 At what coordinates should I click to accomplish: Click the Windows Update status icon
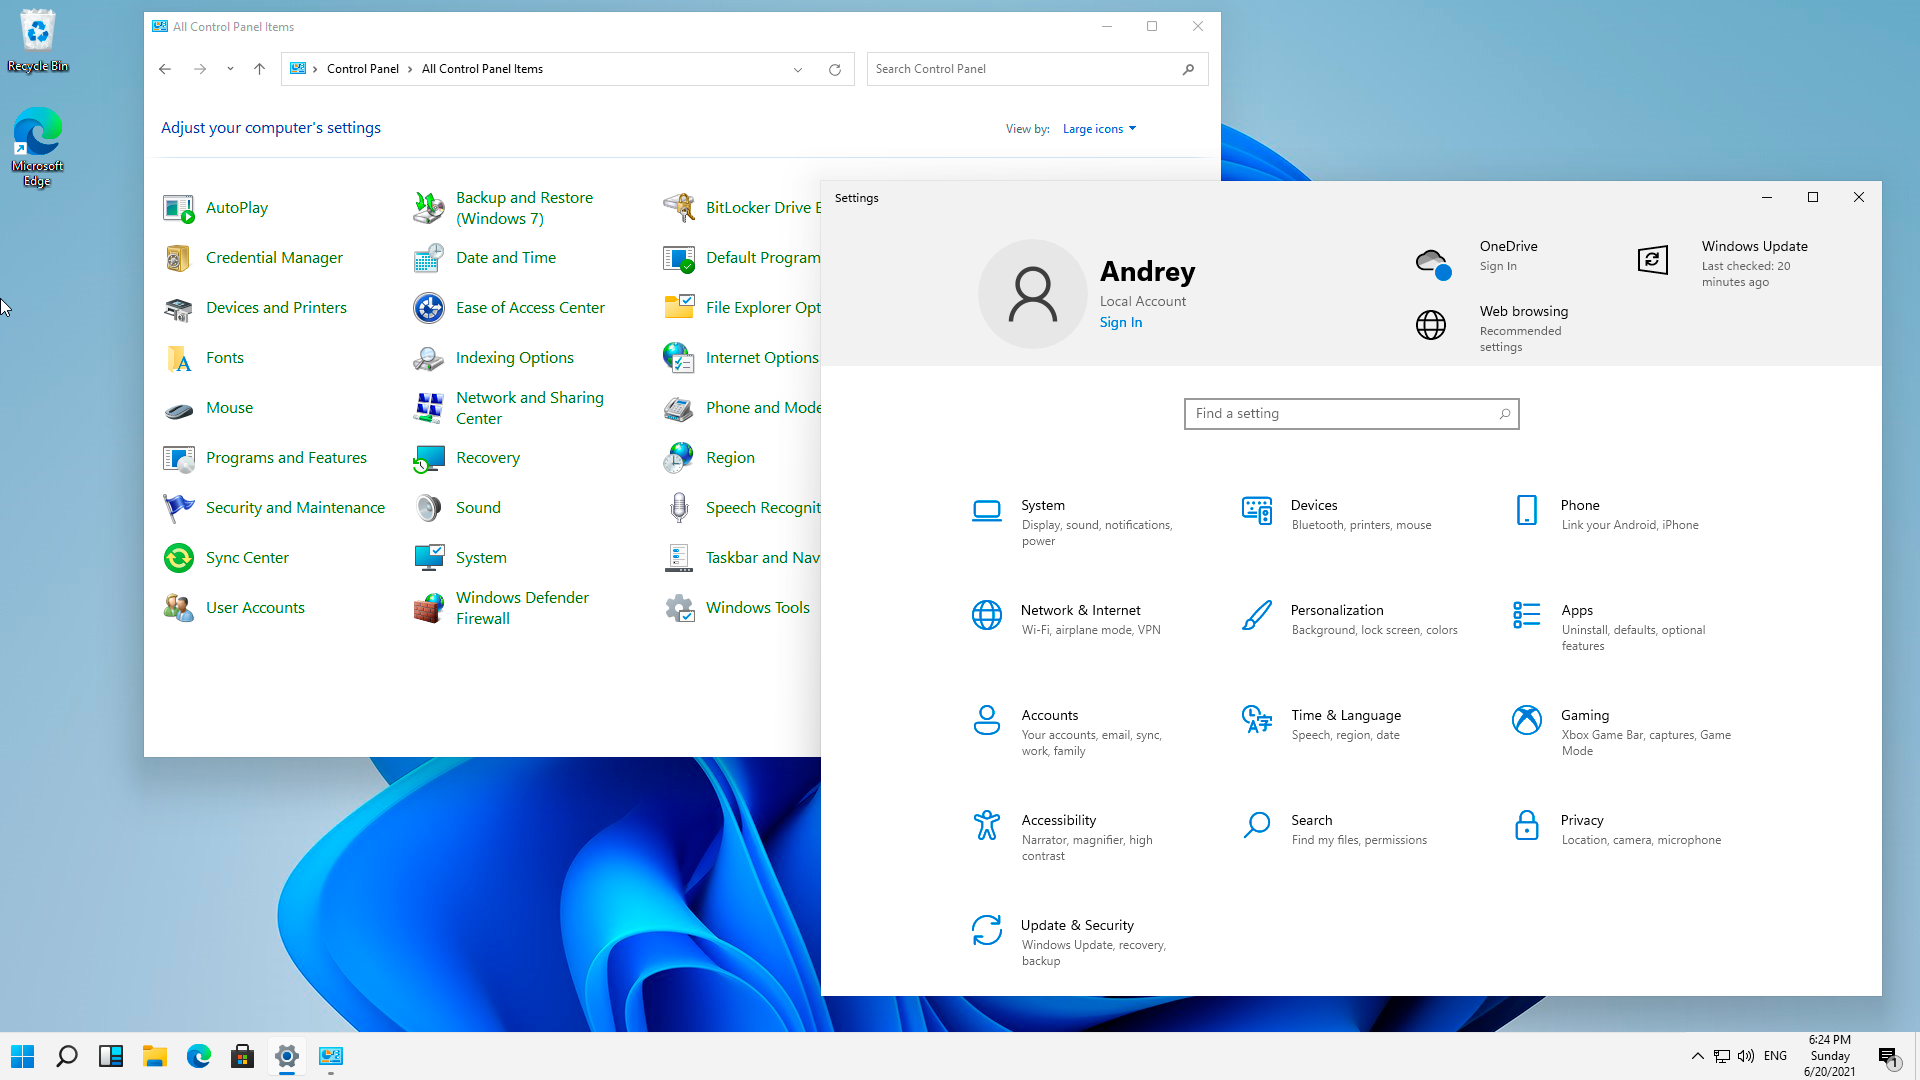(x=1652, y=260)
